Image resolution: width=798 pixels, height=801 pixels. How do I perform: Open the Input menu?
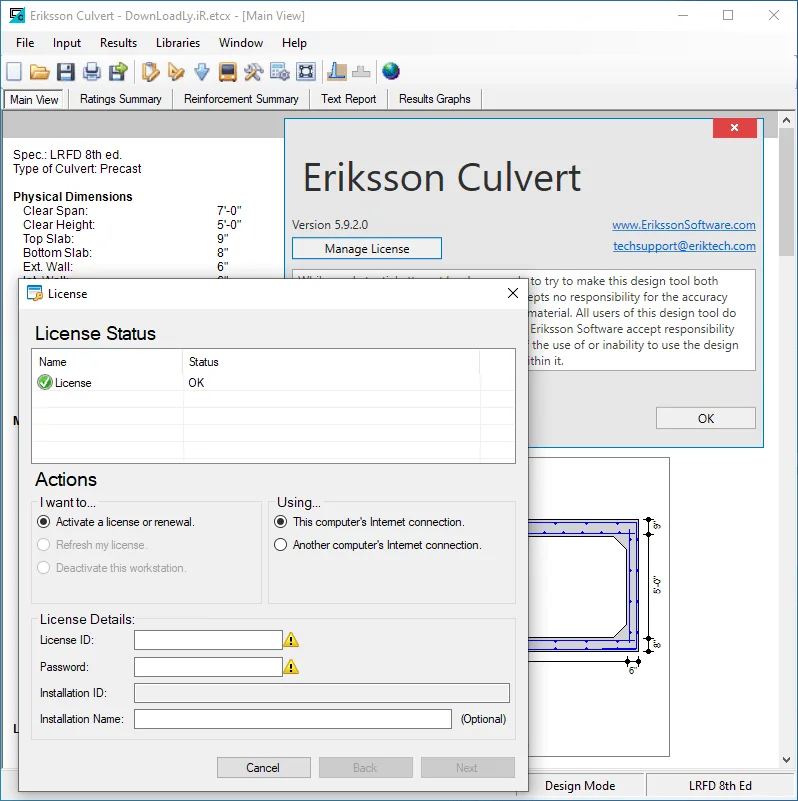[67, 43]
